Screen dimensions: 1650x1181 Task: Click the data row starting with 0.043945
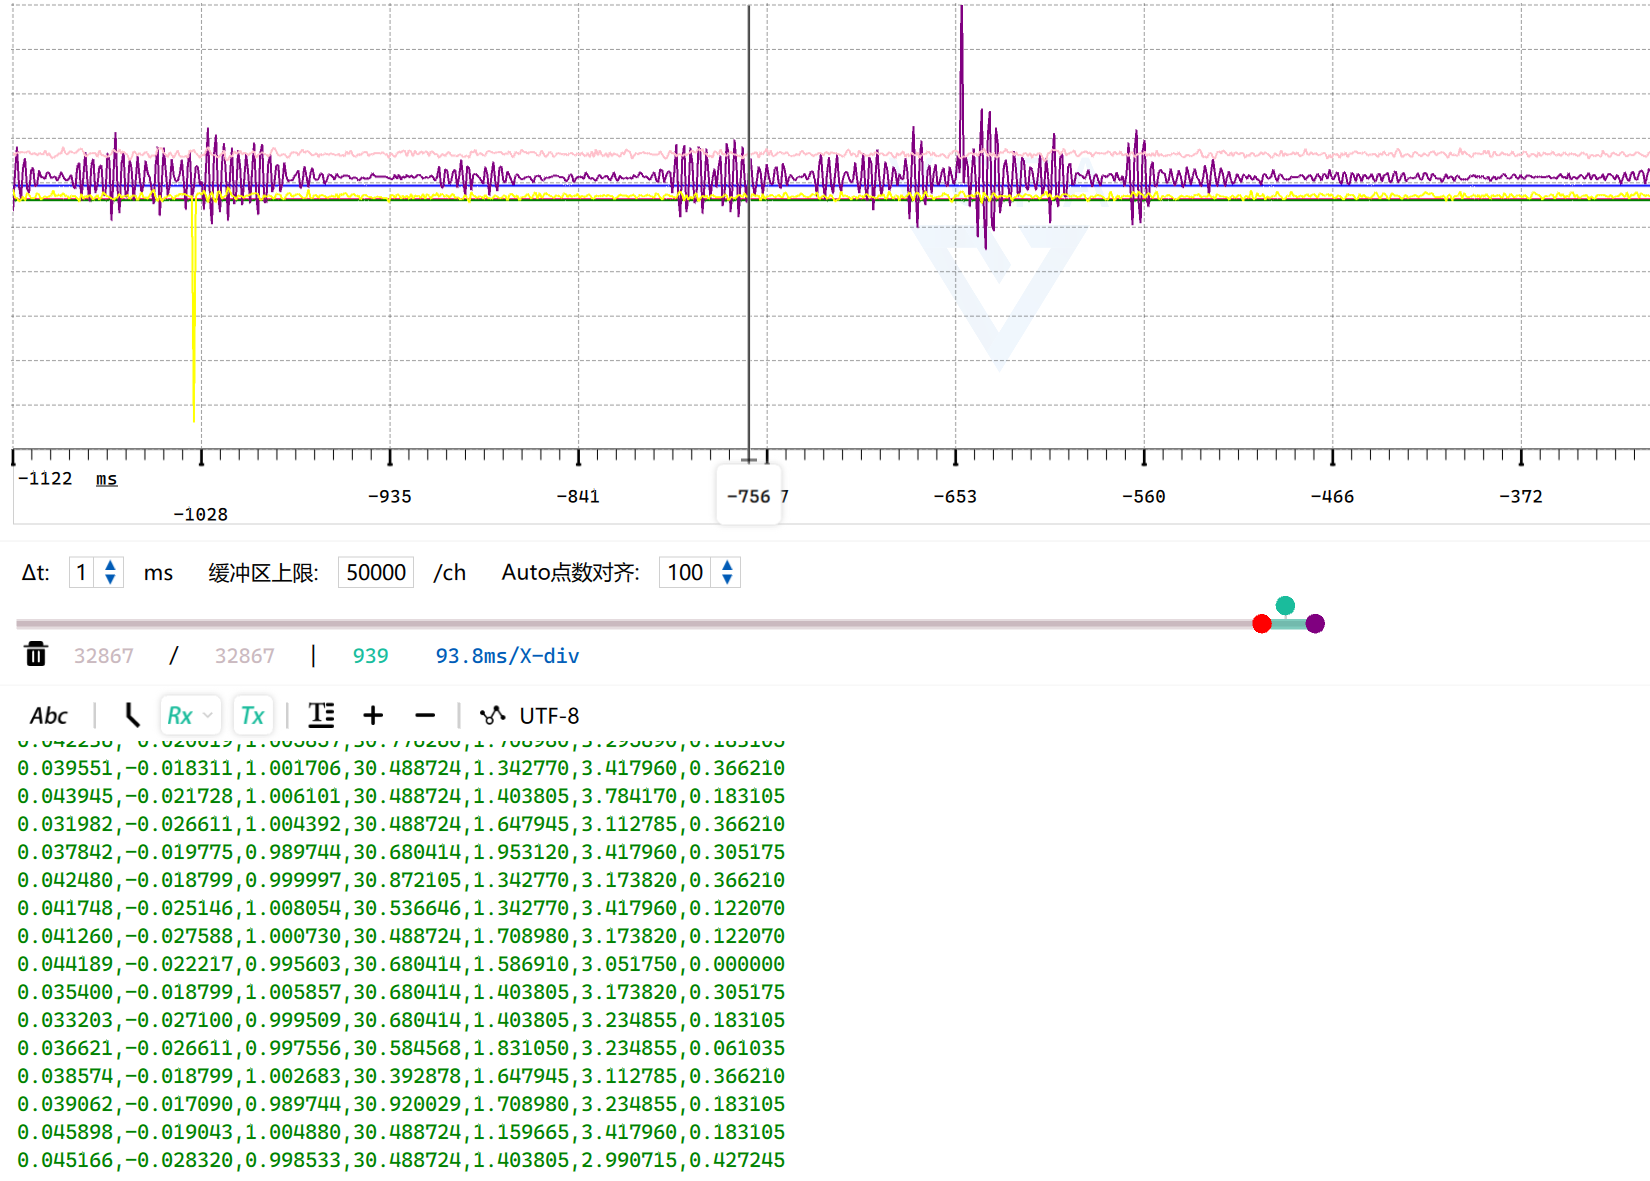[x=401, y=796]
